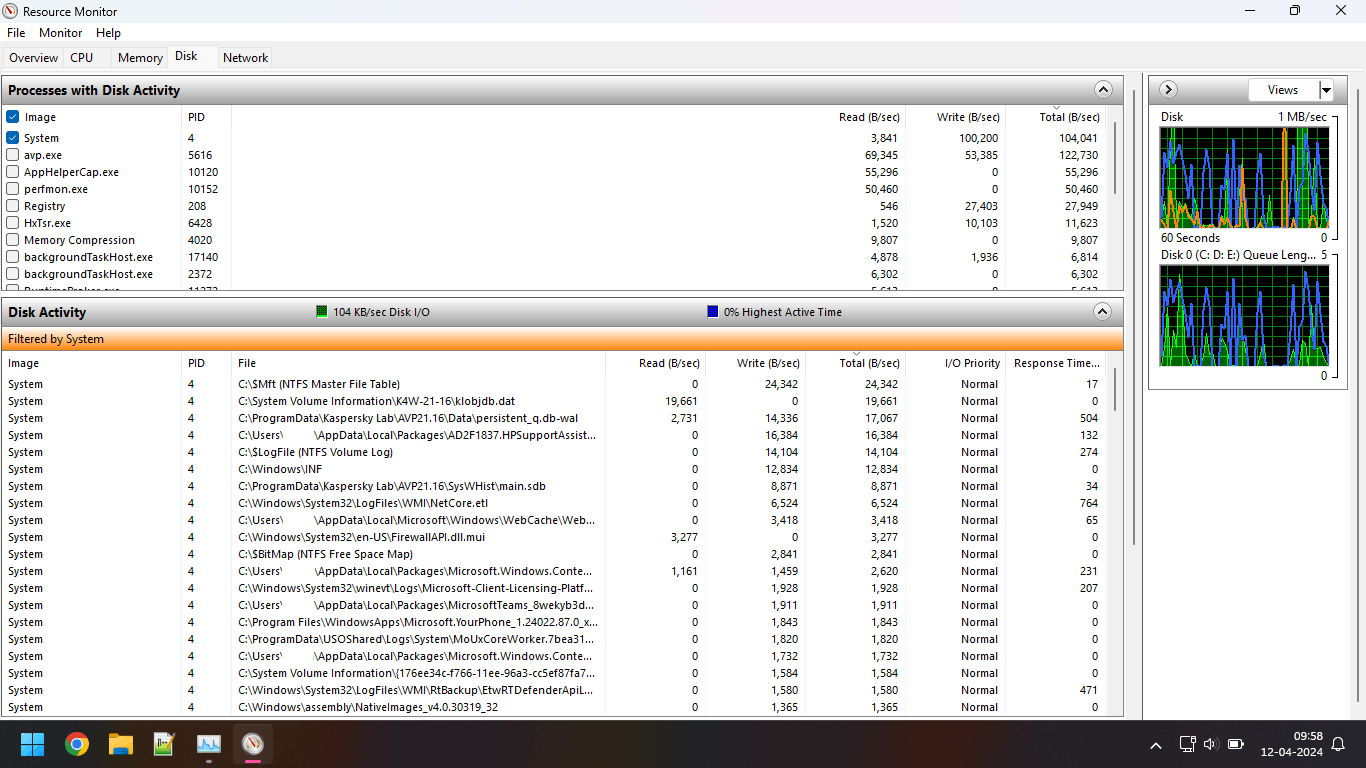Open File Explorer from the taskbar
Viewport: 1366px width, 768px height.
pos(120,744)
